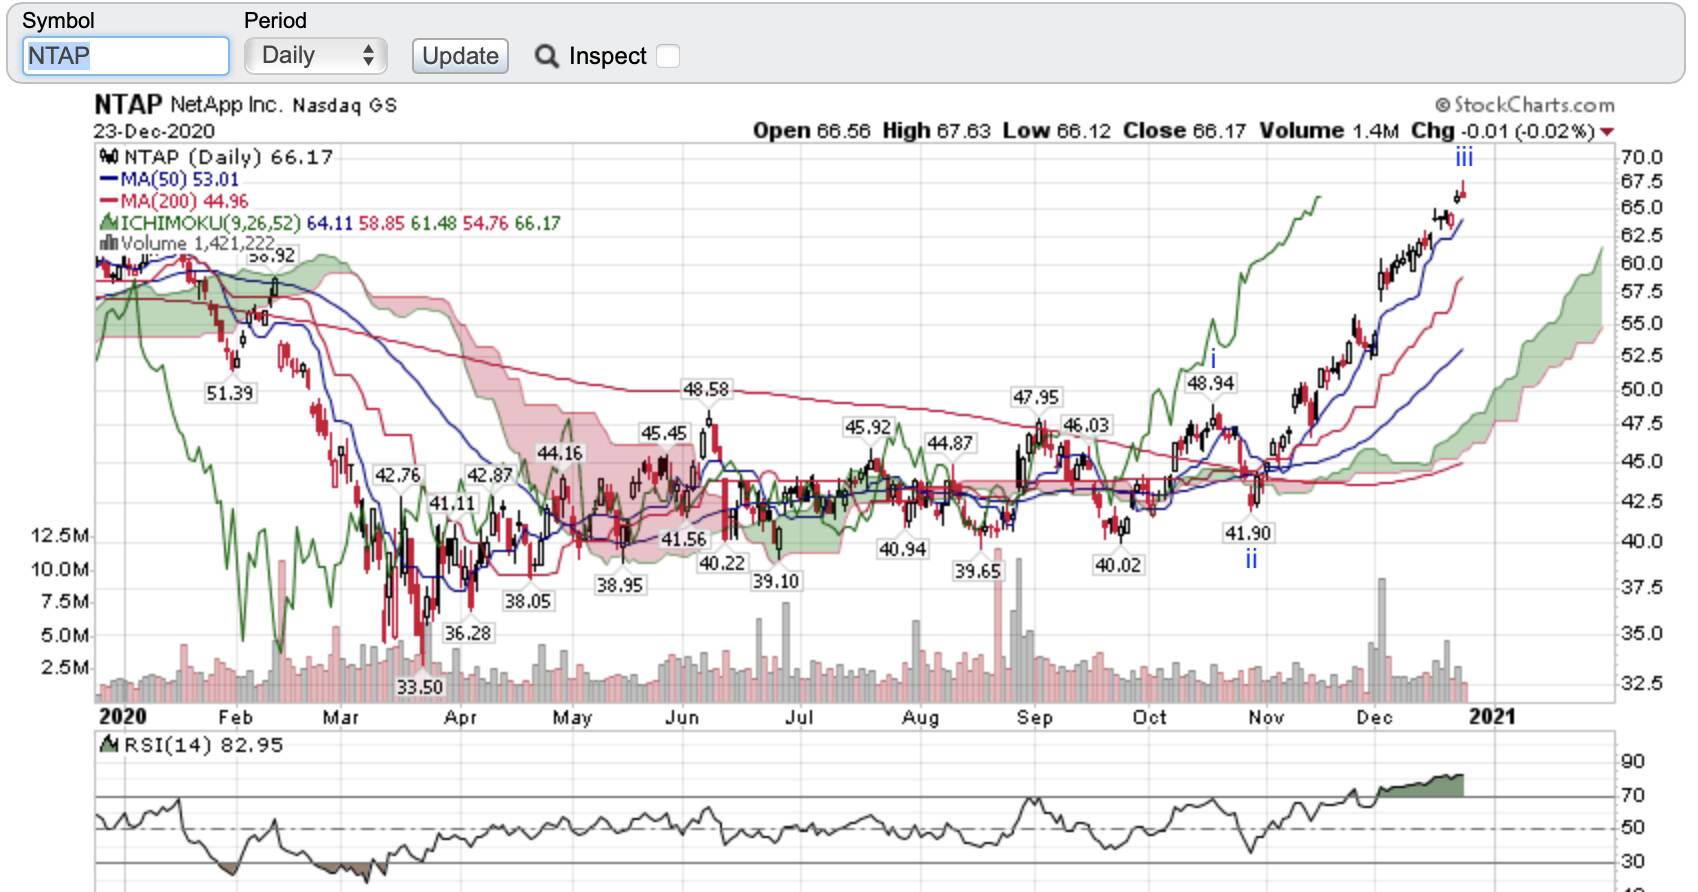Click the blue wave 'iii' label

pos(1464,157)
